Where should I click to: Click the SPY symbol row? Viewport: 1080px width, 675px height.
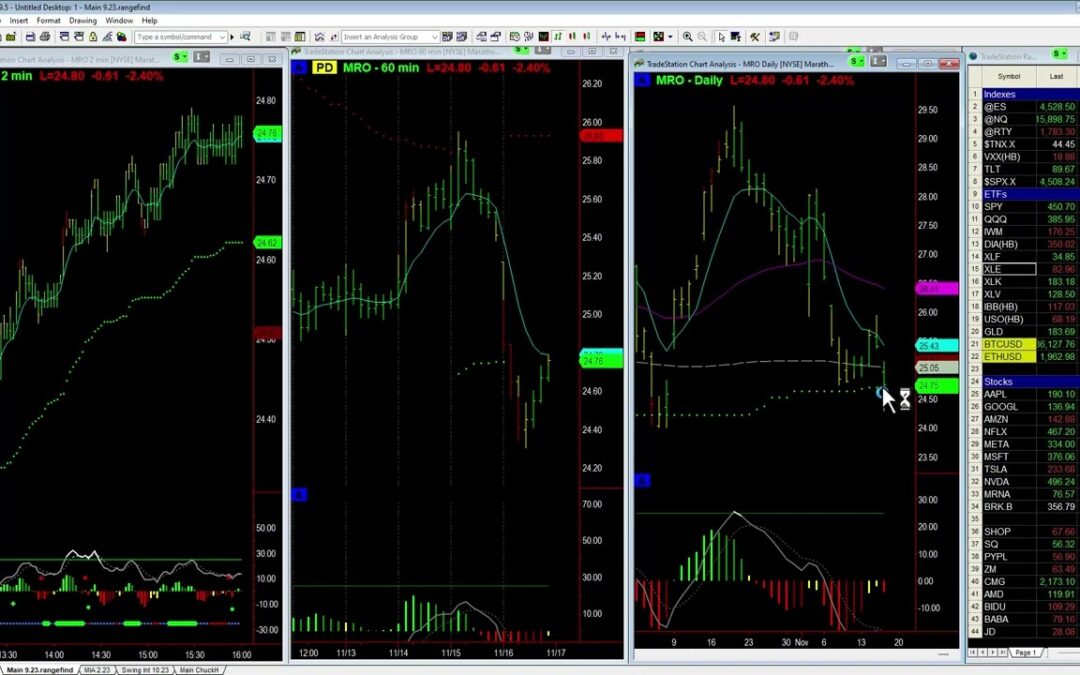(x=1024, y=207)
